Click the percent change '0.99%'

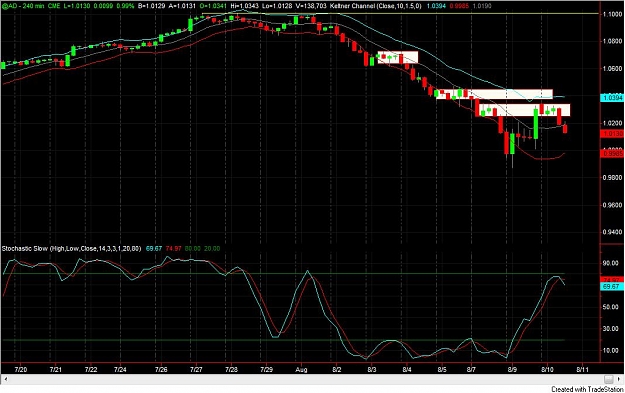125,6
